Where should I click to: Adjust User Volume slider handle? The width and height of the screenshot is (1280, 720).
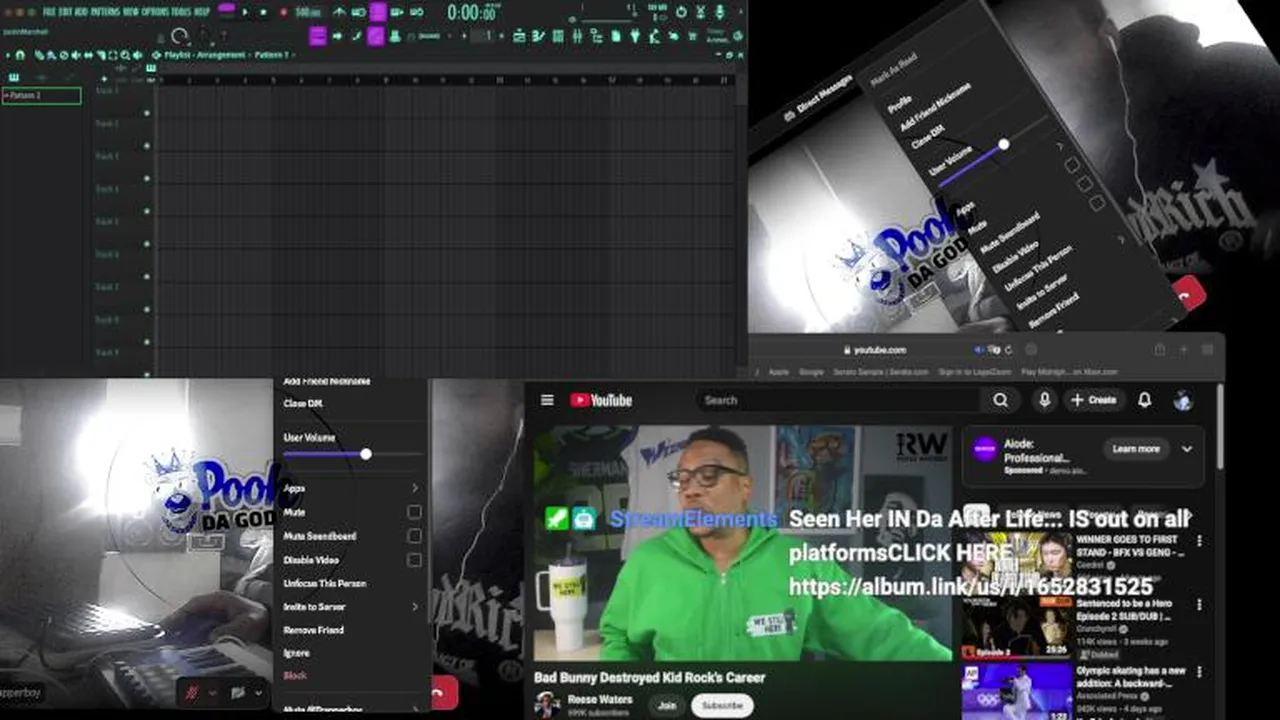point(366,454)
